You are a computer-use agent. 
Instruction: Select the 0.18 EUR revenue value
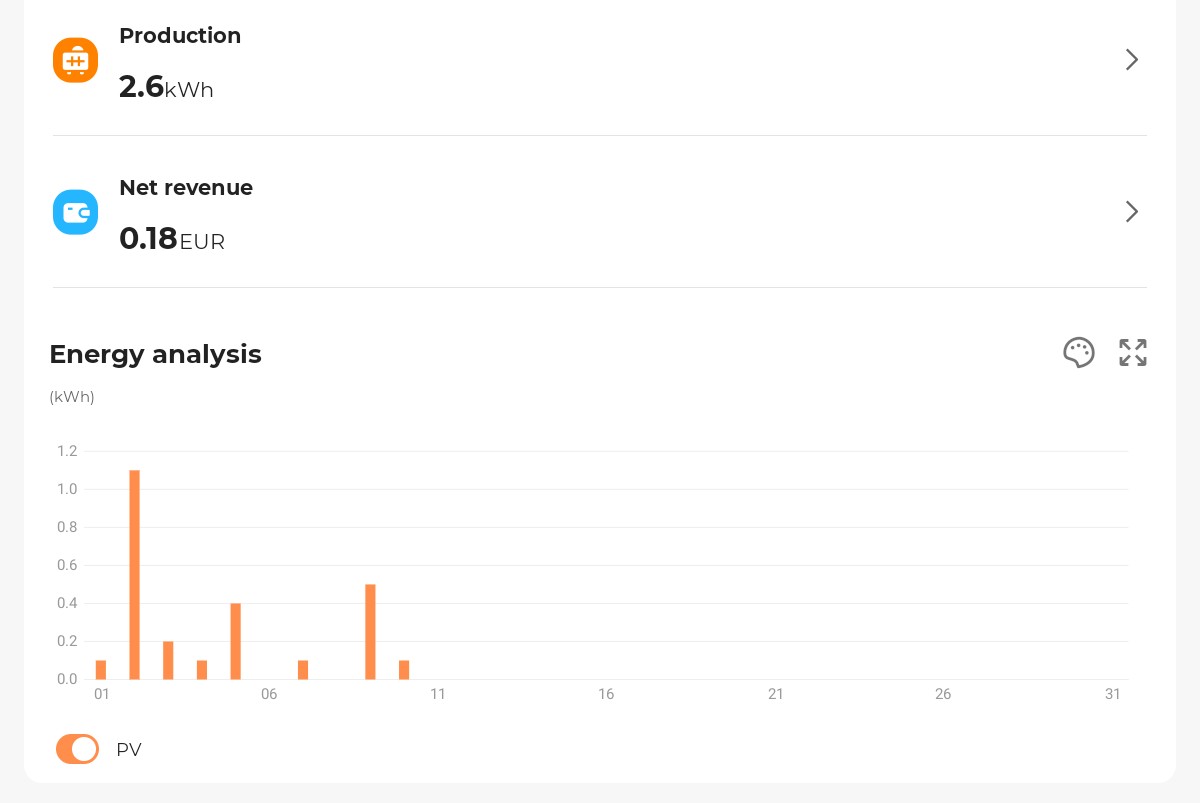(x=172, y=239)
